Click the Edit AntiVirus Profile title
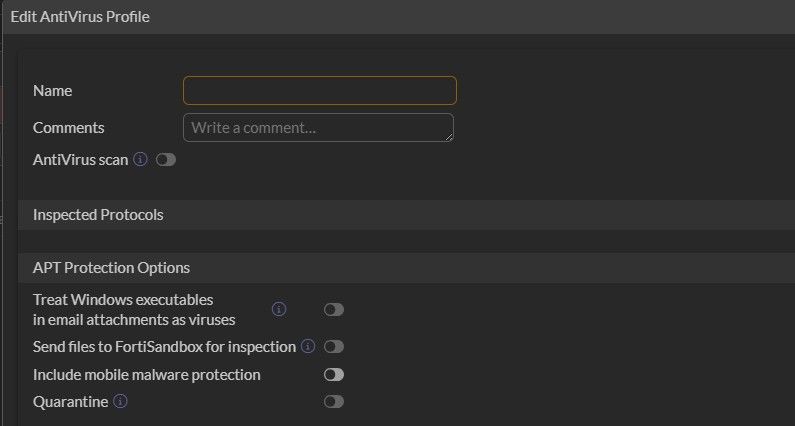795x426 pixels. tap(80, 17)
